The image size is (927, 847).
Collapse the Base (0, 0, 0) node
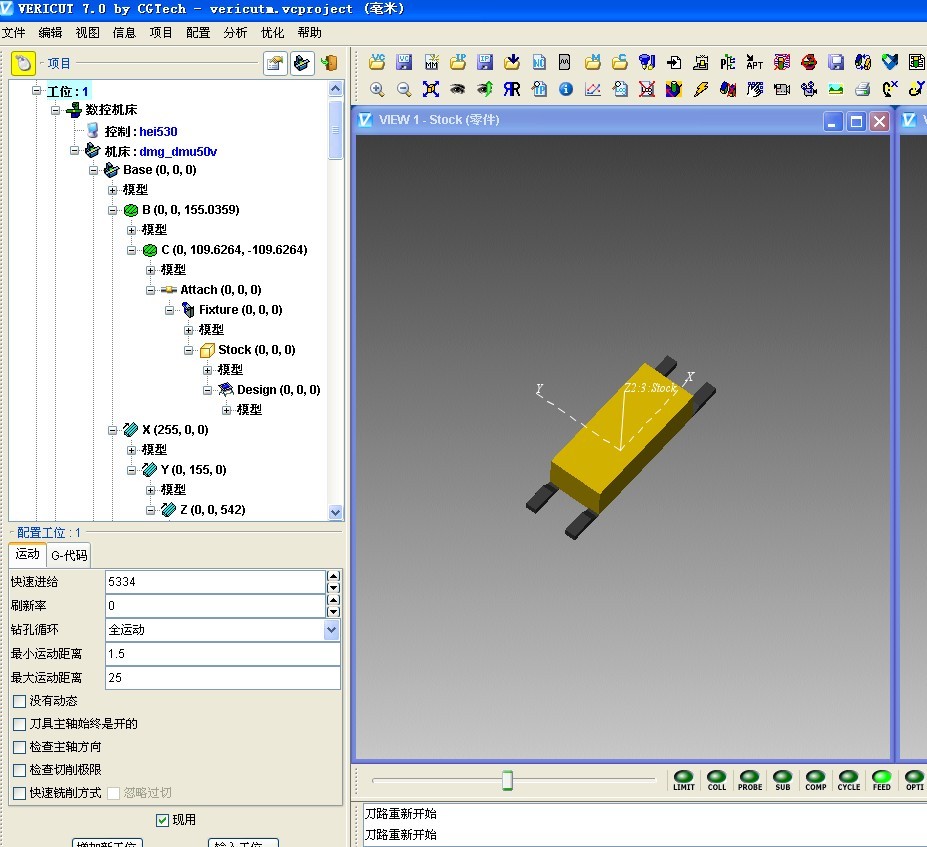pos(93,170)
